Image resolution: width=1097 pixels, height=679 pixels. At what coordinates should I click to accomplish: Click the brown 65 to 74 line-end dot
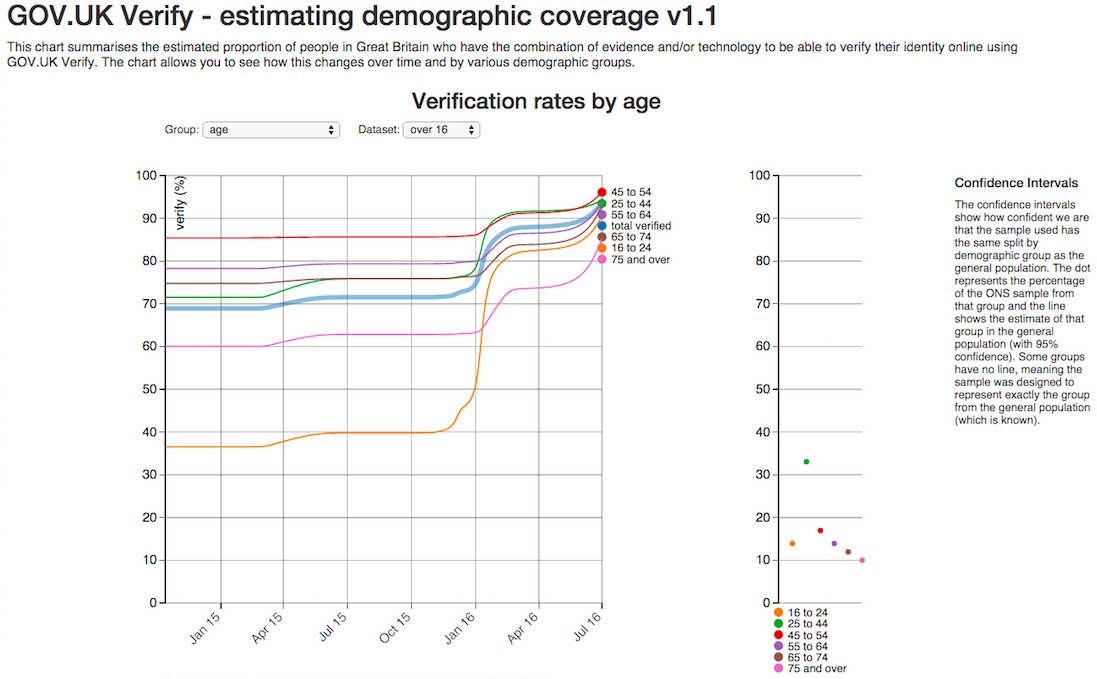pyautogui.click(x=602, y=237)
